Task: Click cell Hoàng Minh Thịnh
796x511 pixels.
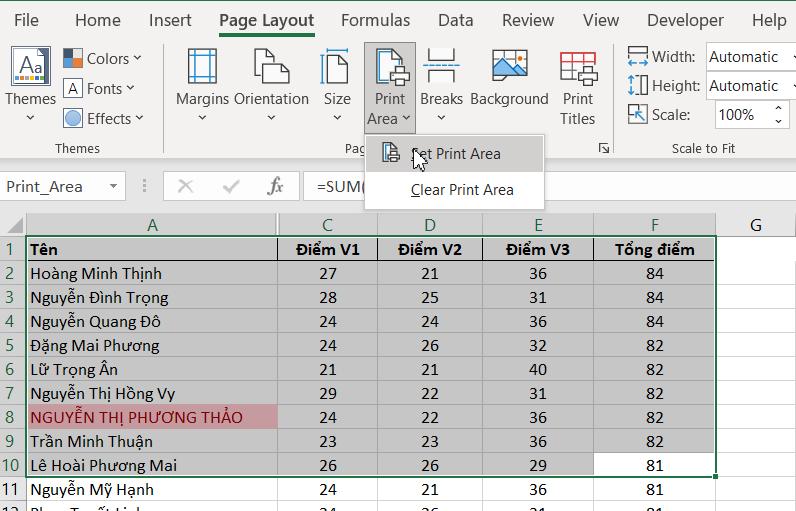Action: (152, 274)
